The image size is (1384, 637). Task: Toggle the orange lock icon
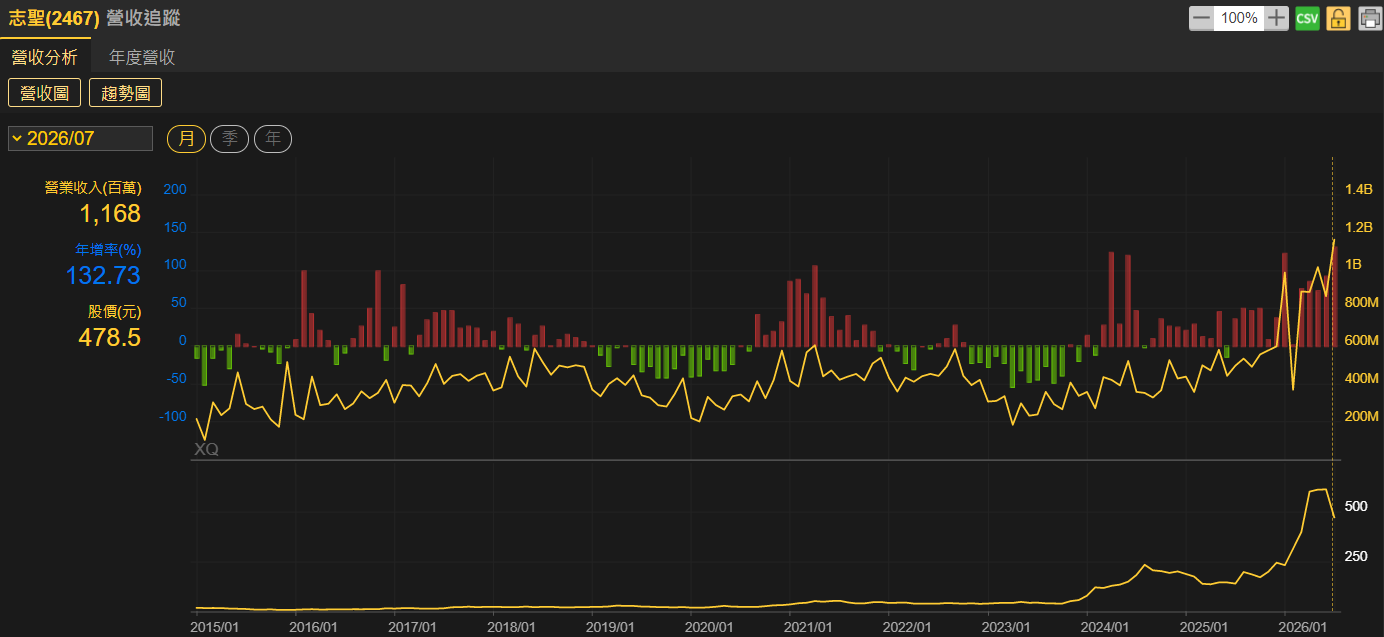(1338, 18)
